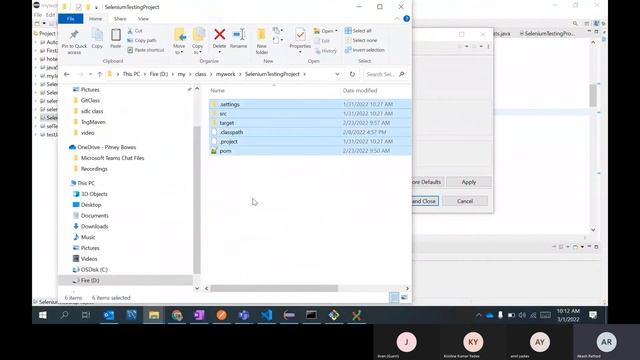Open Visual Studio Code from taskbar
This screenshot has width=640, height=360.
(x=266, y=315)
